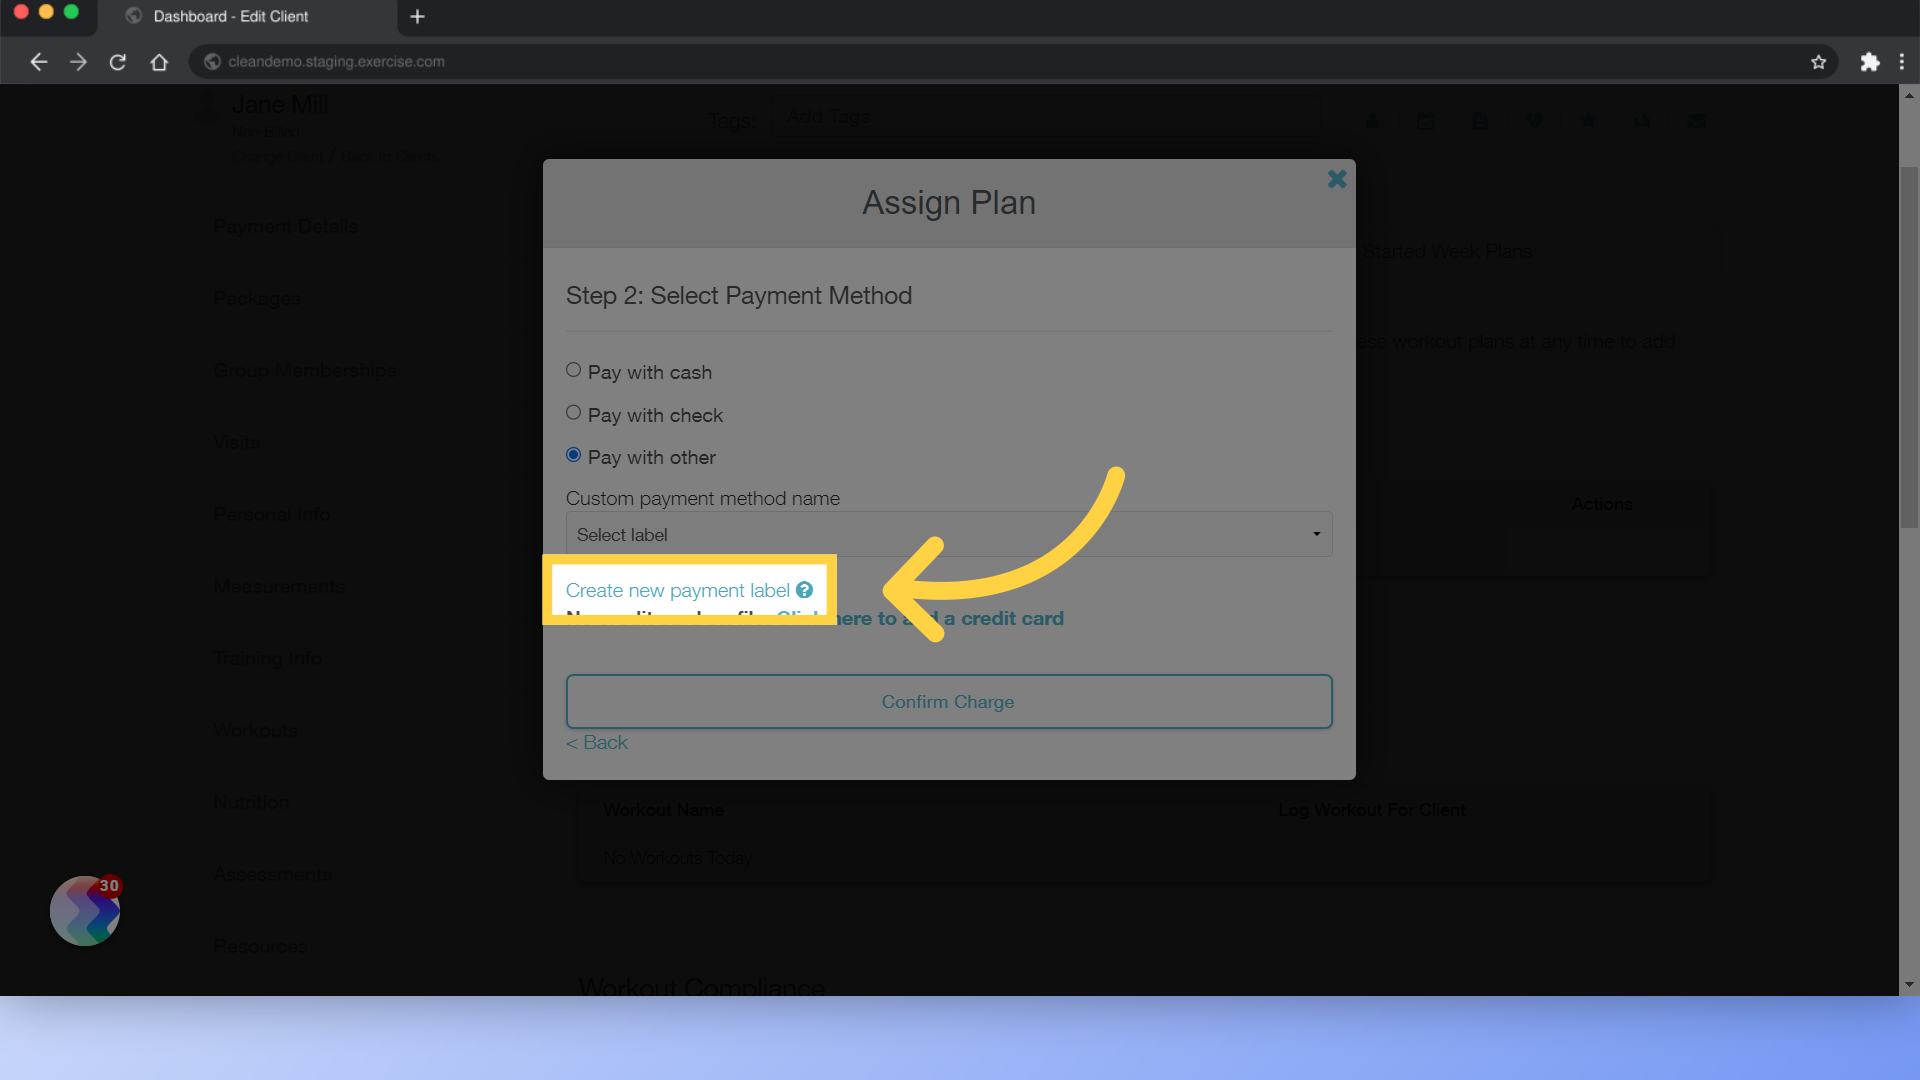The width and height of the screenshot is (1920, 1080).
Task: Click Payment Details sidebar section
Action: click(x=285, y=224)
